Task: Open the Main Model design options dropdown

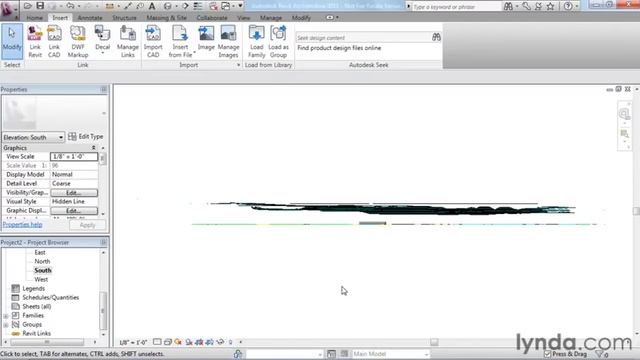Action: click(426, 354)
